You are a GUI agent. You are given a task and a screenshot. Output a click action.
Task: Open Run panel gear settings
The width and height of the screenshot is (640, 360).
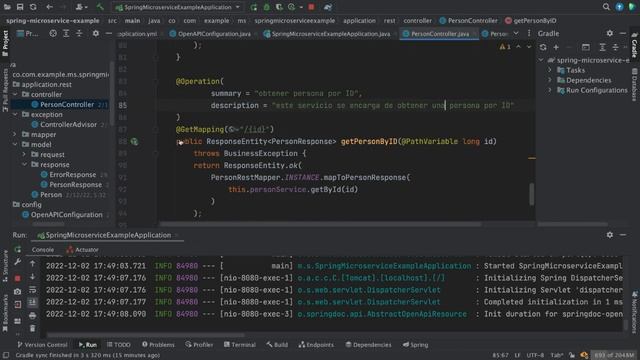tap(609, 235)
